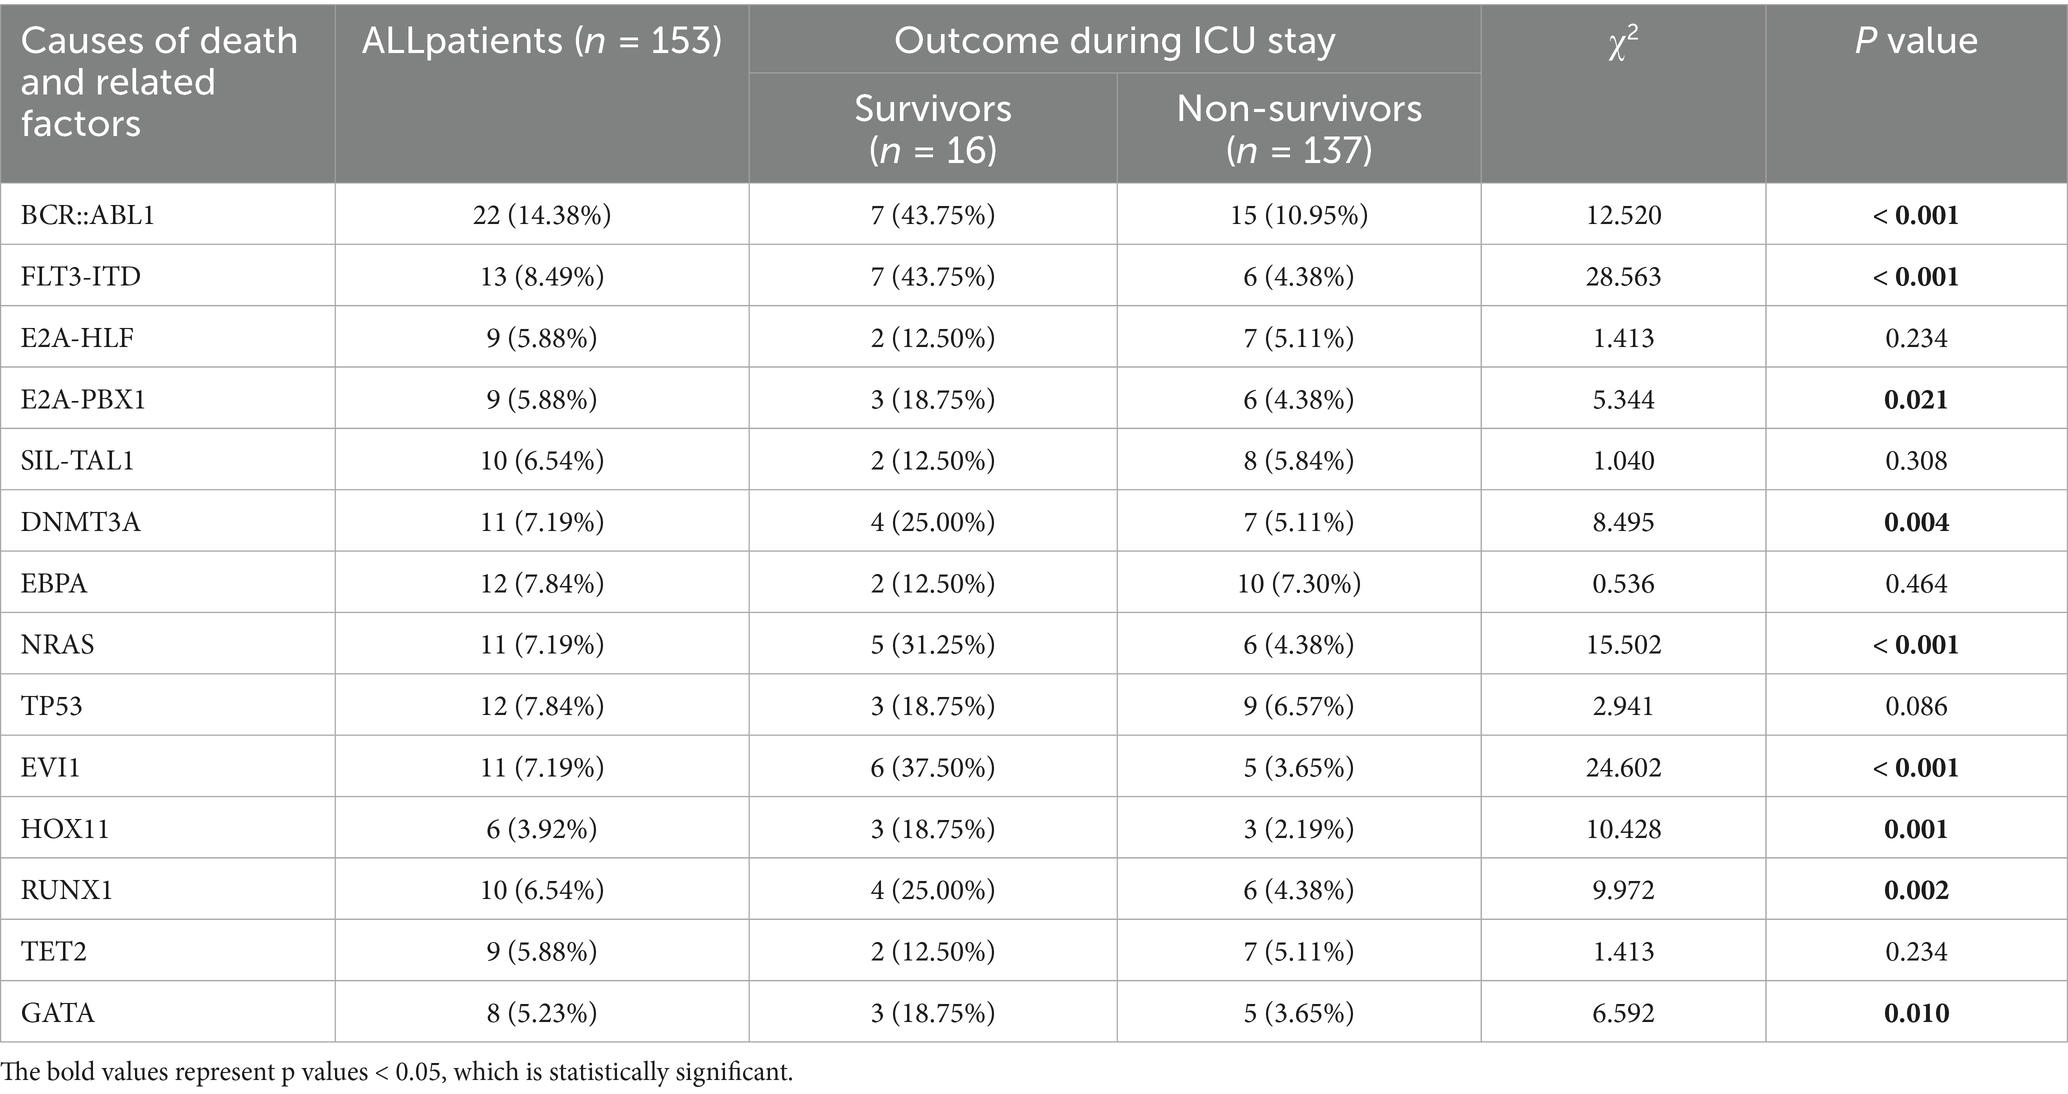2068x1094 pixels.
Task: Select the χ² column header
Action: pyautogui.click(x=1622, y=43)
